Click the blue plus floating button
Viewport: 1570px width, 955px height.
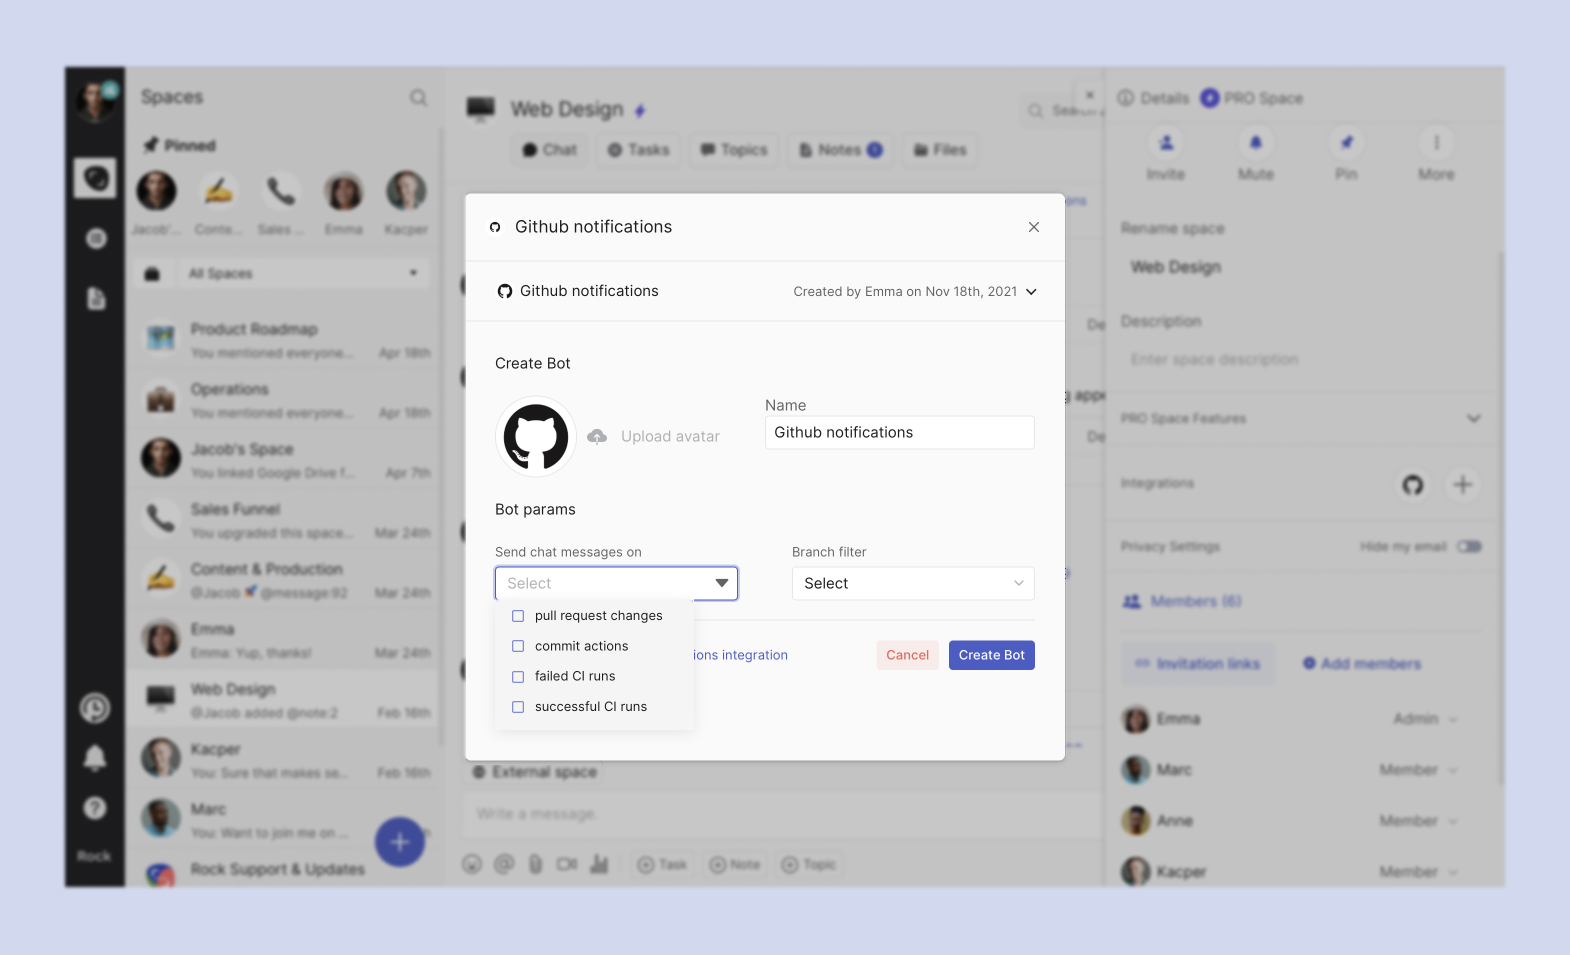click(400, 842)
